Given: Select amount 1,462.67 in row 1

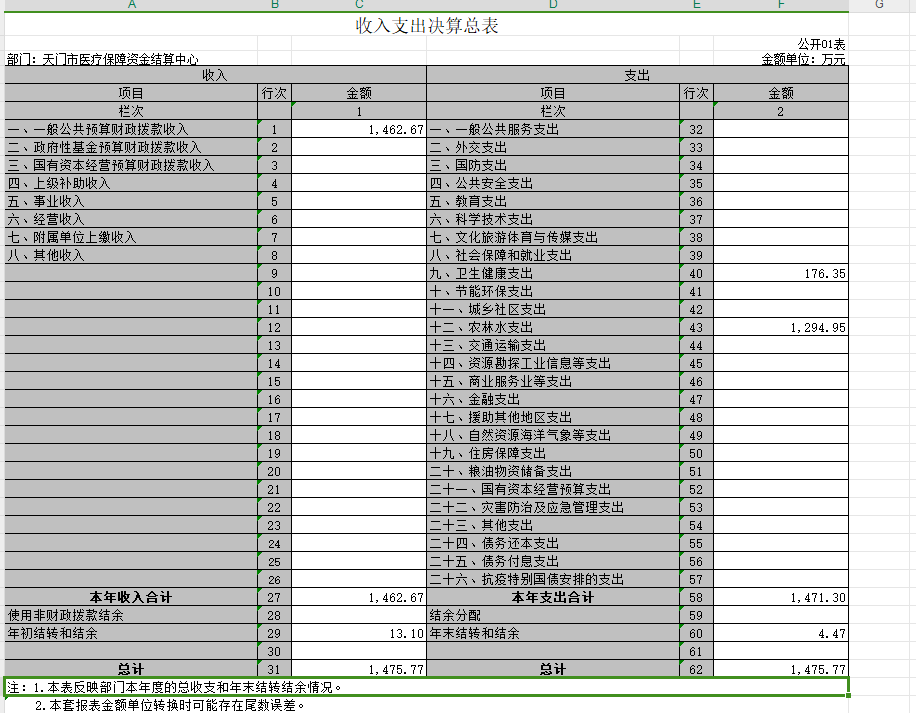Looking at the screenshot, I should (359, 129).
